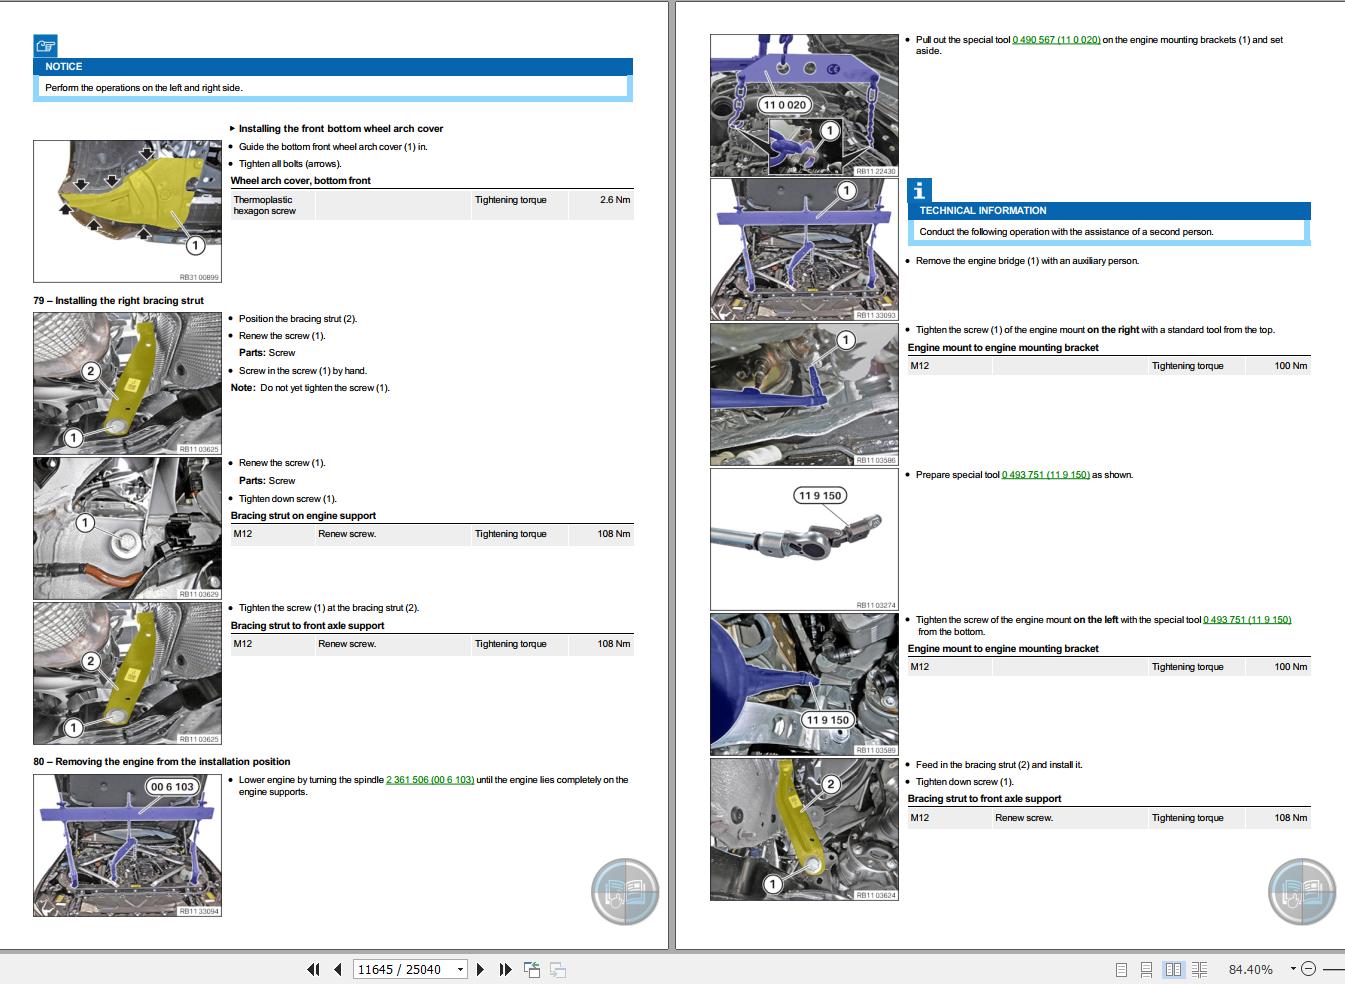Click the zoom slider track
The width and height of the screenshot is (1345, 984).
point(1334,969)
